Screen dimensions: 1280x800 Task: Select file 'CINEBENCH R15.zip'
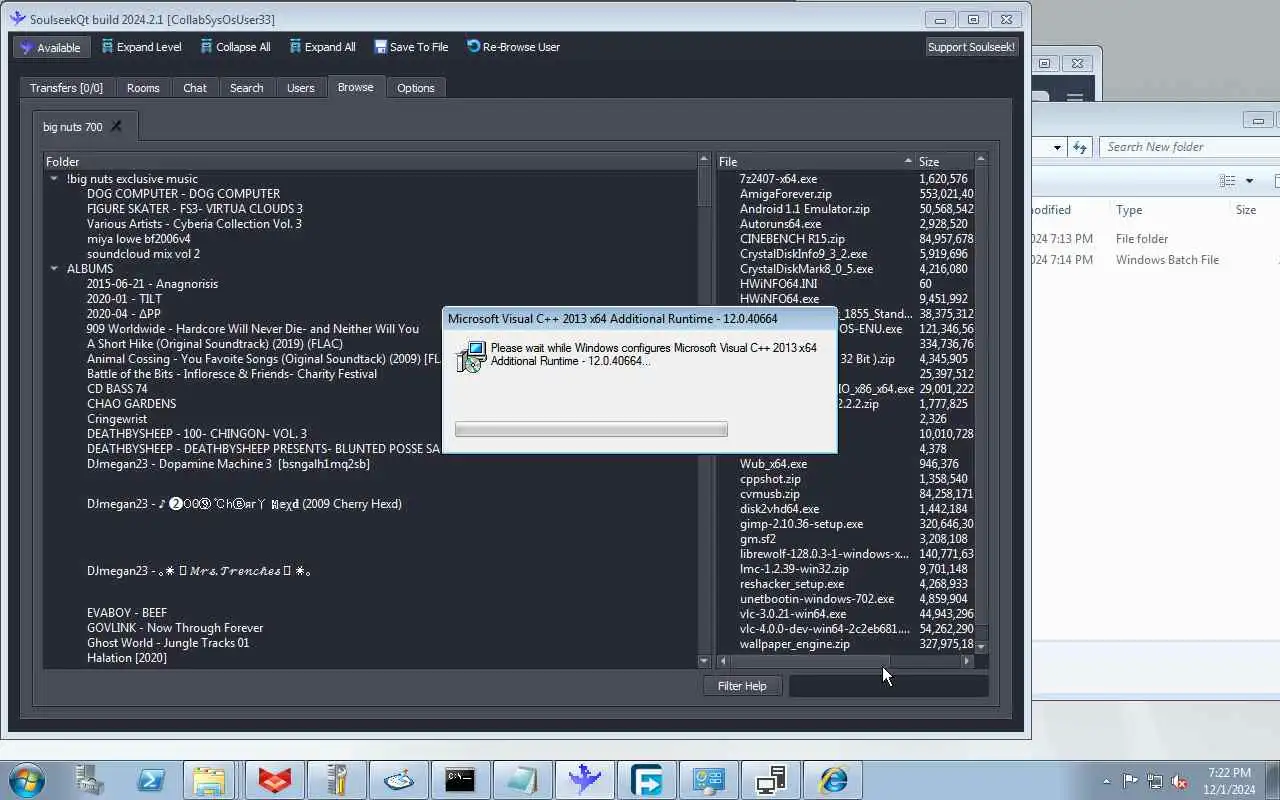click(792, 239)
